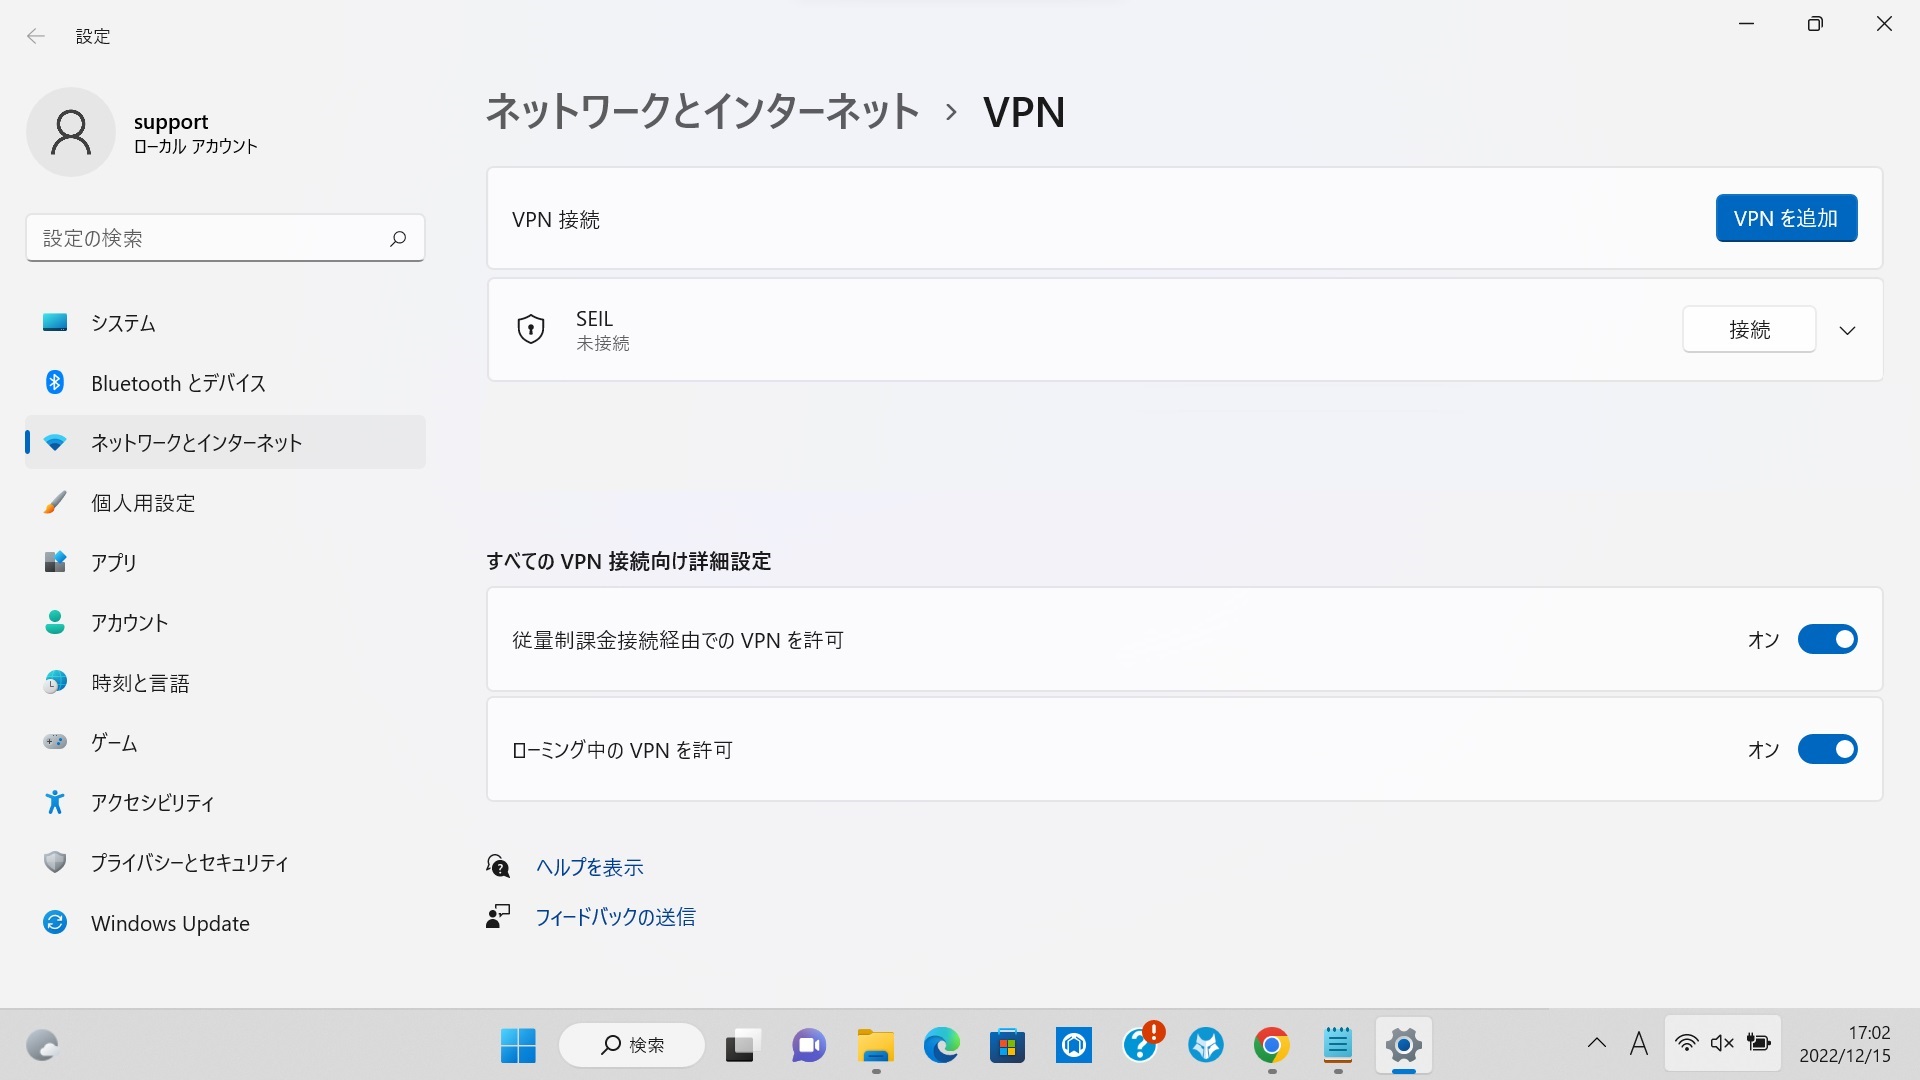
Task: Open Google Chrome from taskbar
Action: click(x=1271, y=1046)
